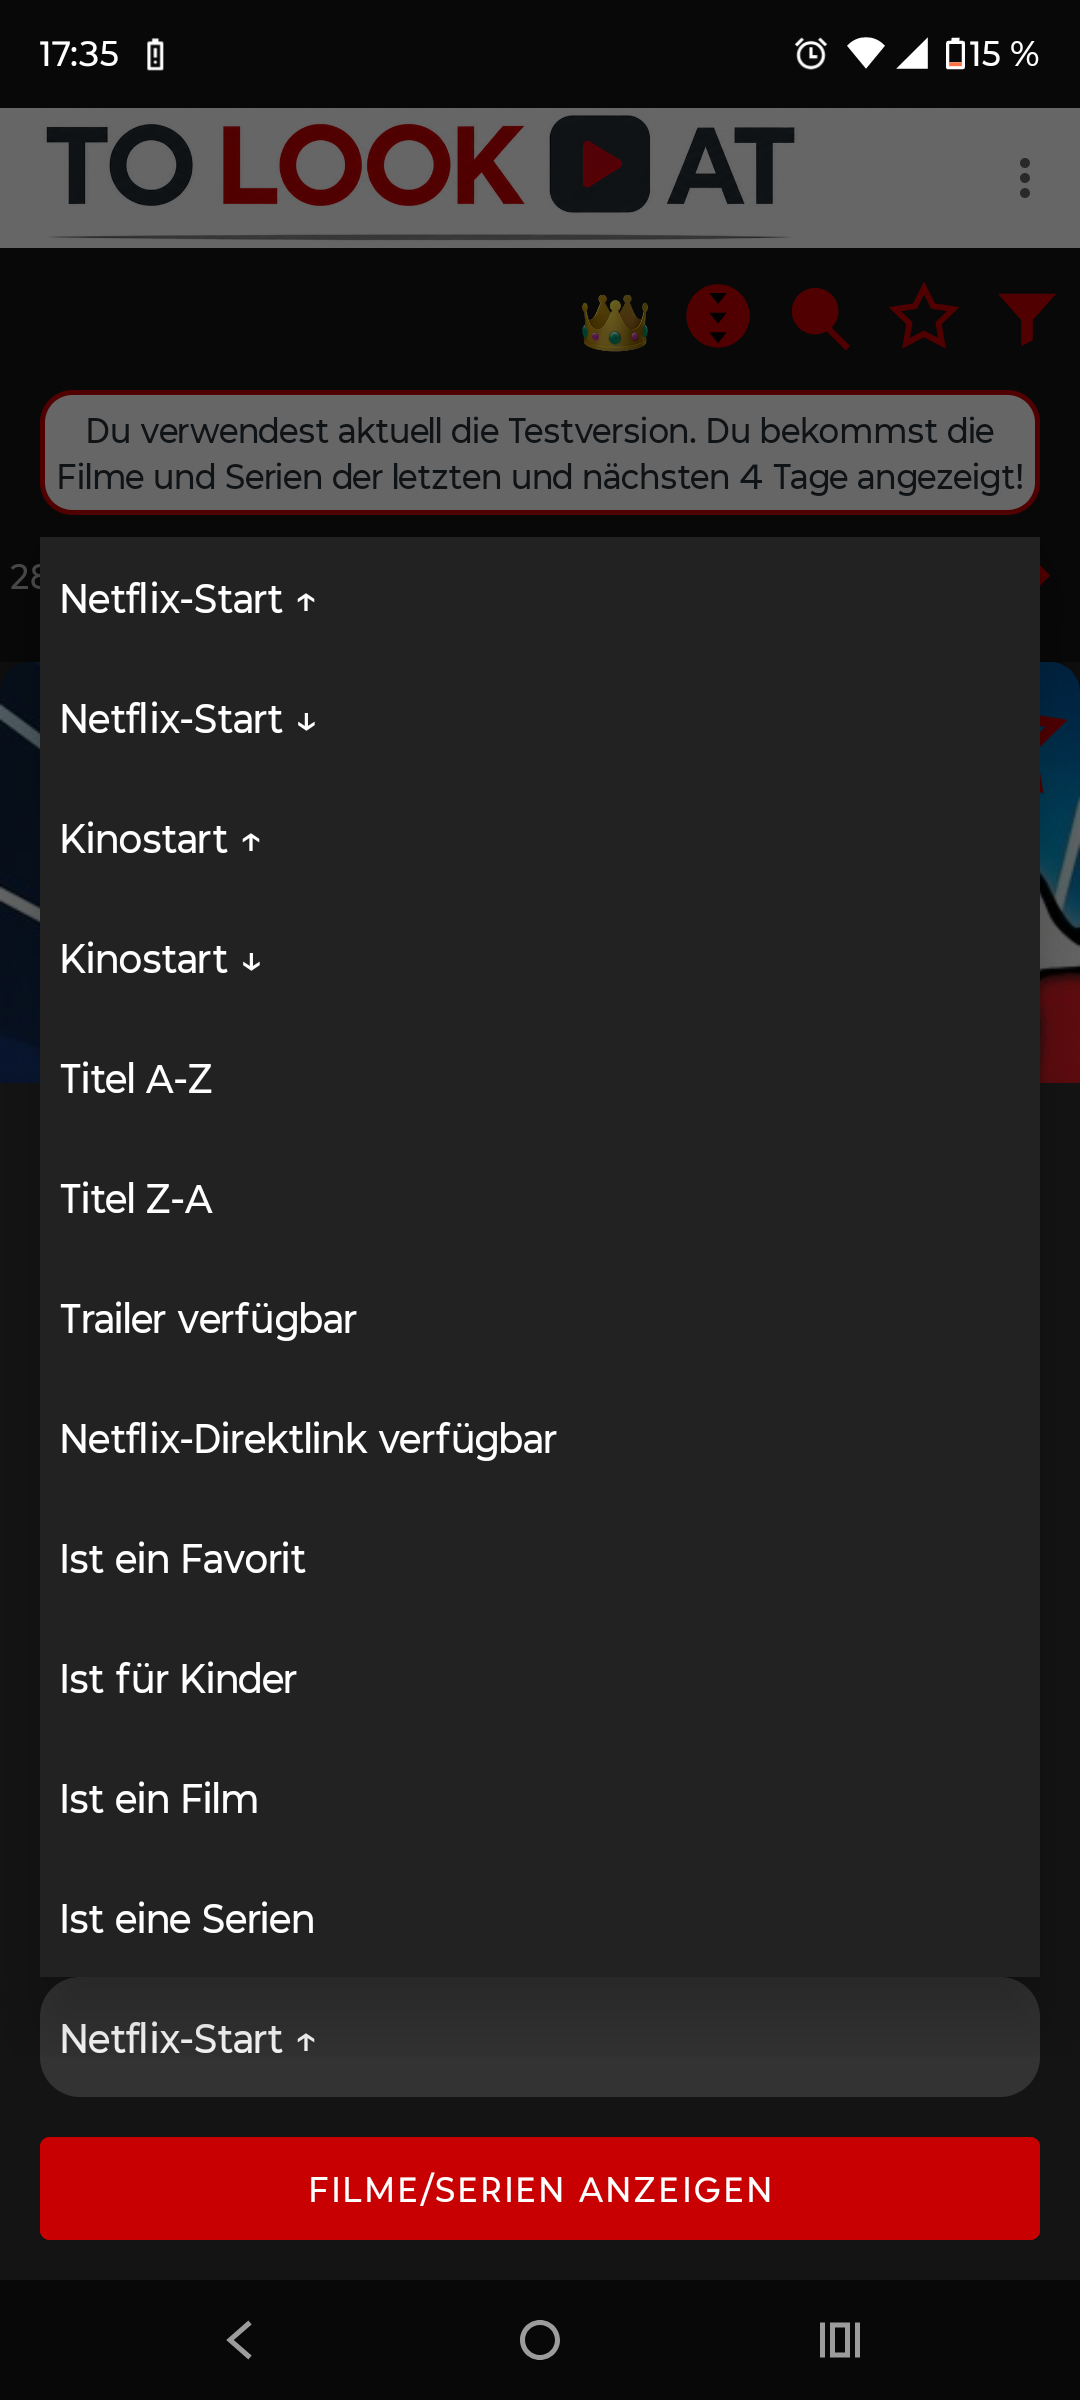Open search with the magnifier icon
1080x2400 pixels.
(820, 319)
